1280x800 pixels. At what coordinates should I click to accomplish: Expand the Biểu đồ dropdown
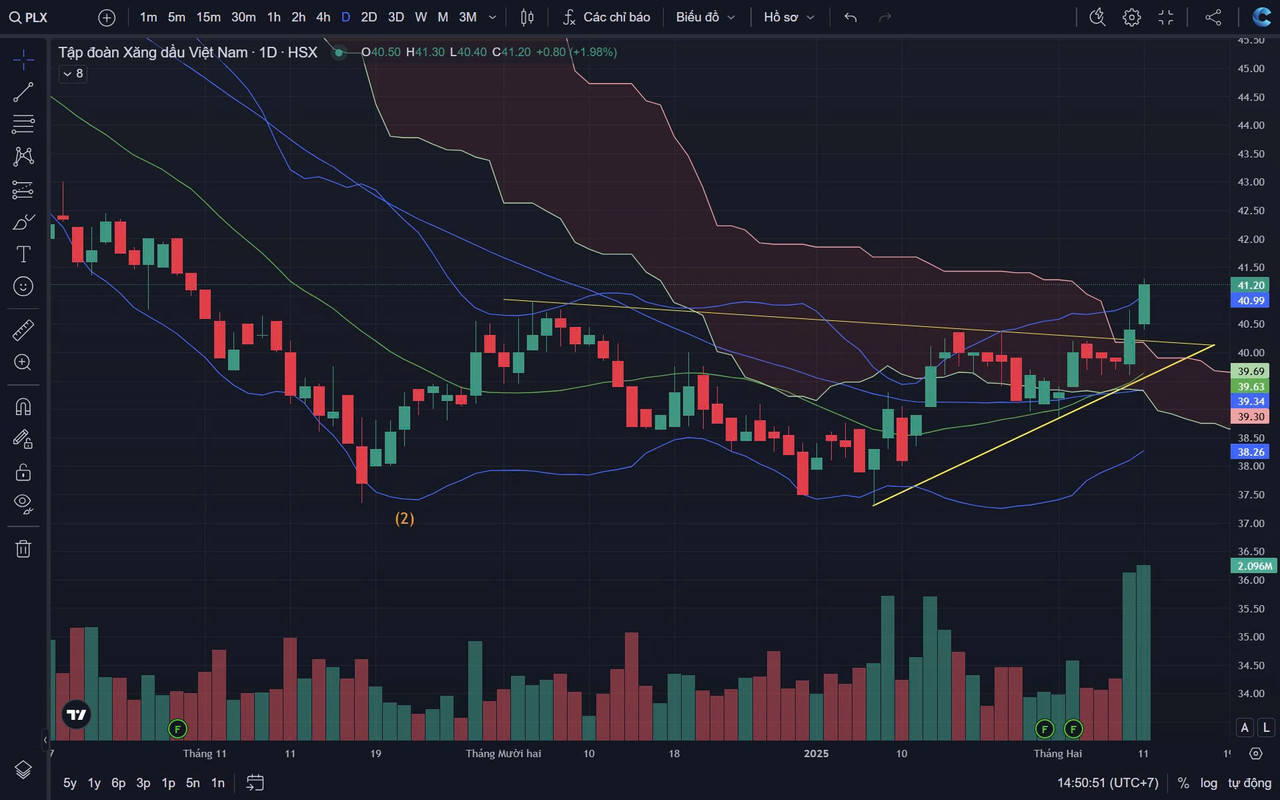[x=705, y=17]
